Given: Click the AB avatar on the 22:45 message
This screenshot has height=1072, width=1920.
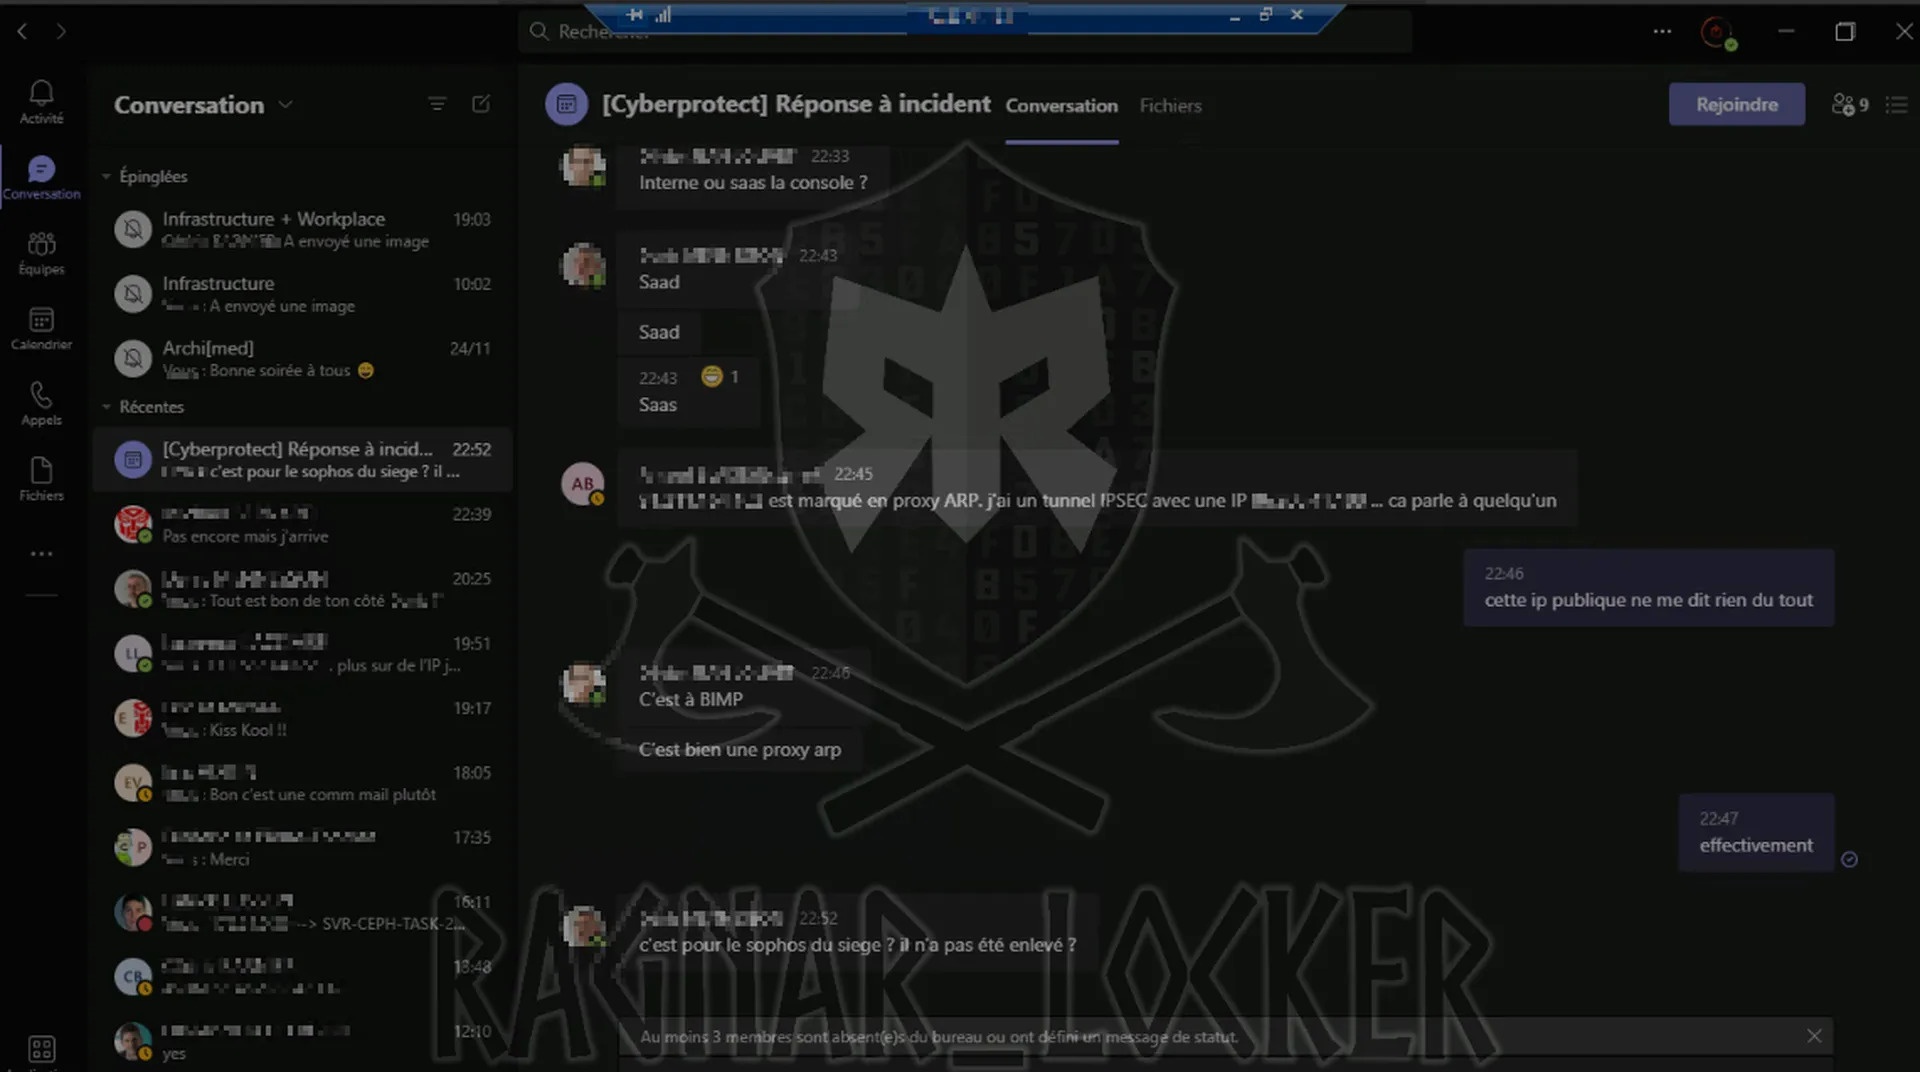Looking at the screenshot, I should click(x=583, y=484).
